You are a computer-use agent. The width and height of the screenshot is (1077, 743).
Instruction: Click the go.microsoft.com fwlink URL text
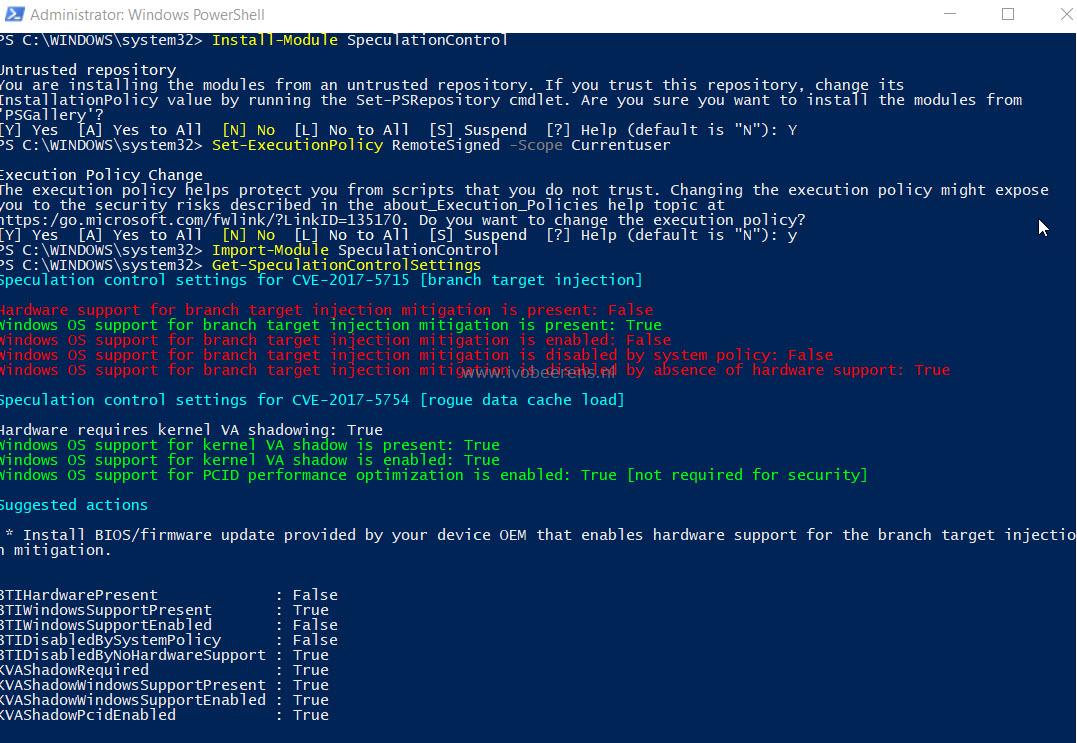[x=205, y=220]
